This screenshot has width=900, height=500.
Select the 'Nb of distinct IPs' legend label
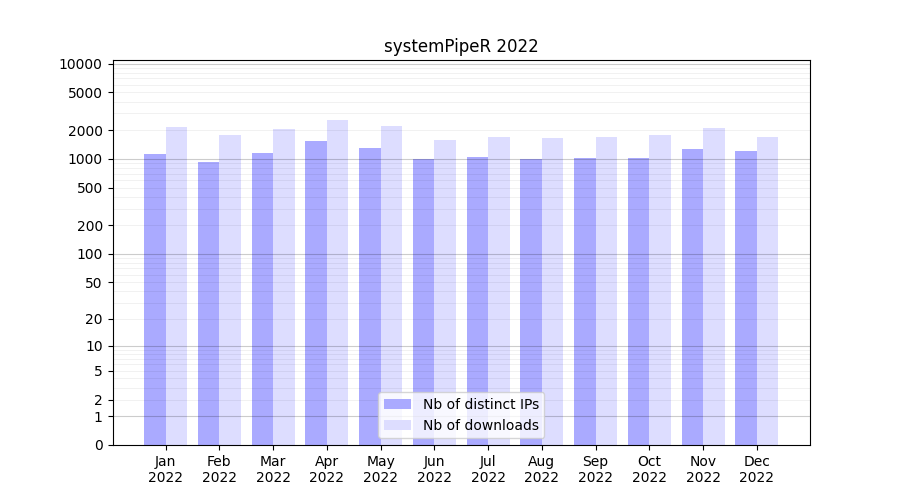pos(480,404)
